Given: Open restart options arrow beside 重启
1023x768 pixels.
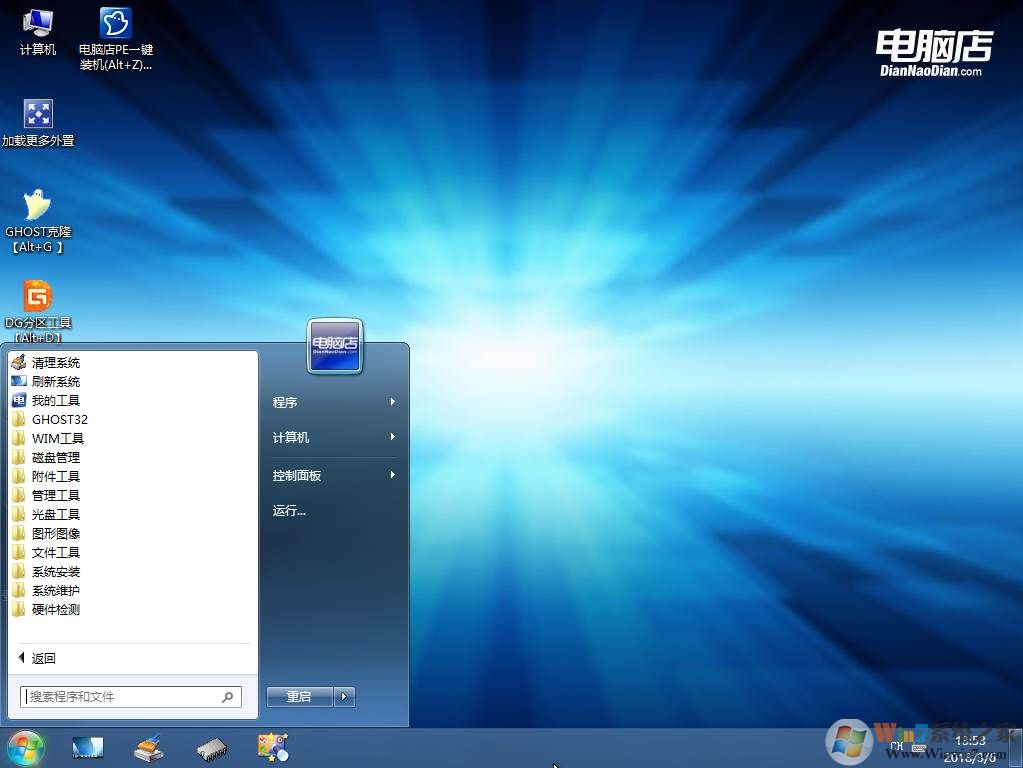Looking at the screenshot, I should (x=345, y=697).
